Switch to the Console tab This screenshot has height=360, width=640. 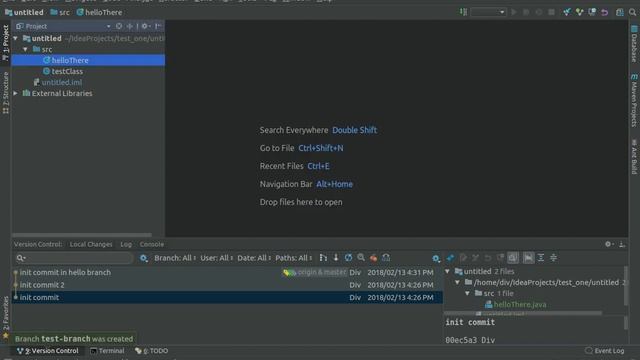coord(152,244)
